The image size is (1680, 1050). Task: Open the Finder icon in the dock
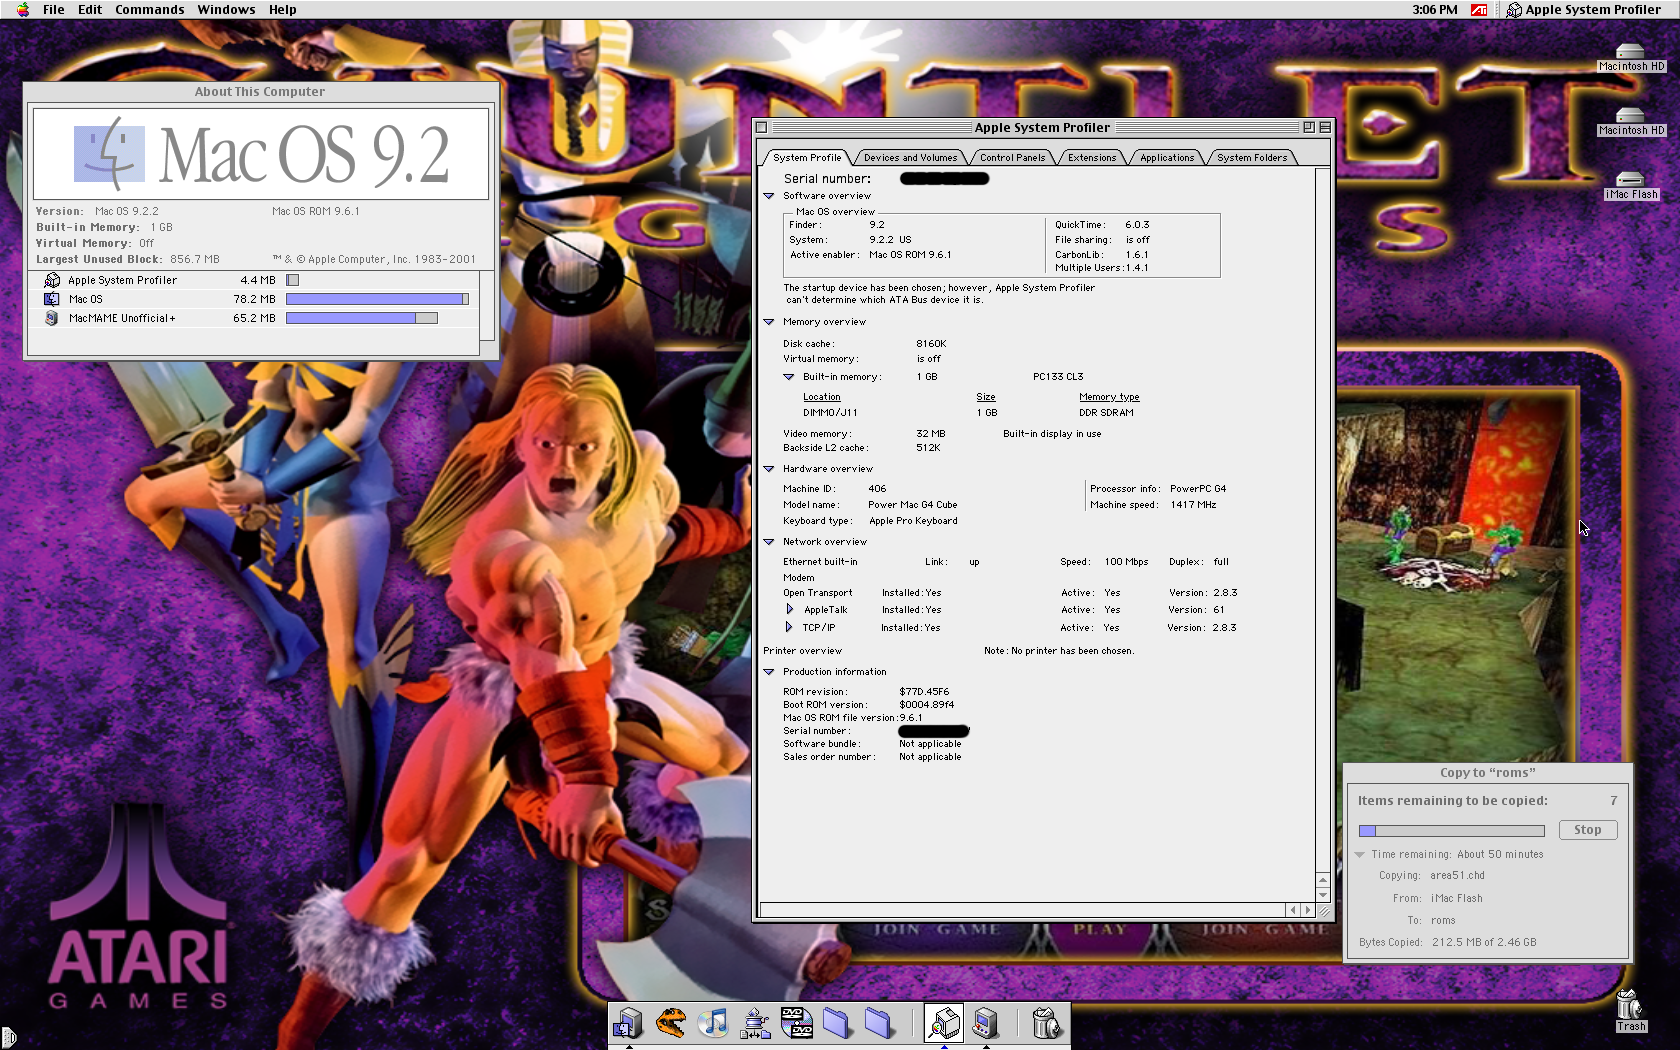coord(629,1024)
